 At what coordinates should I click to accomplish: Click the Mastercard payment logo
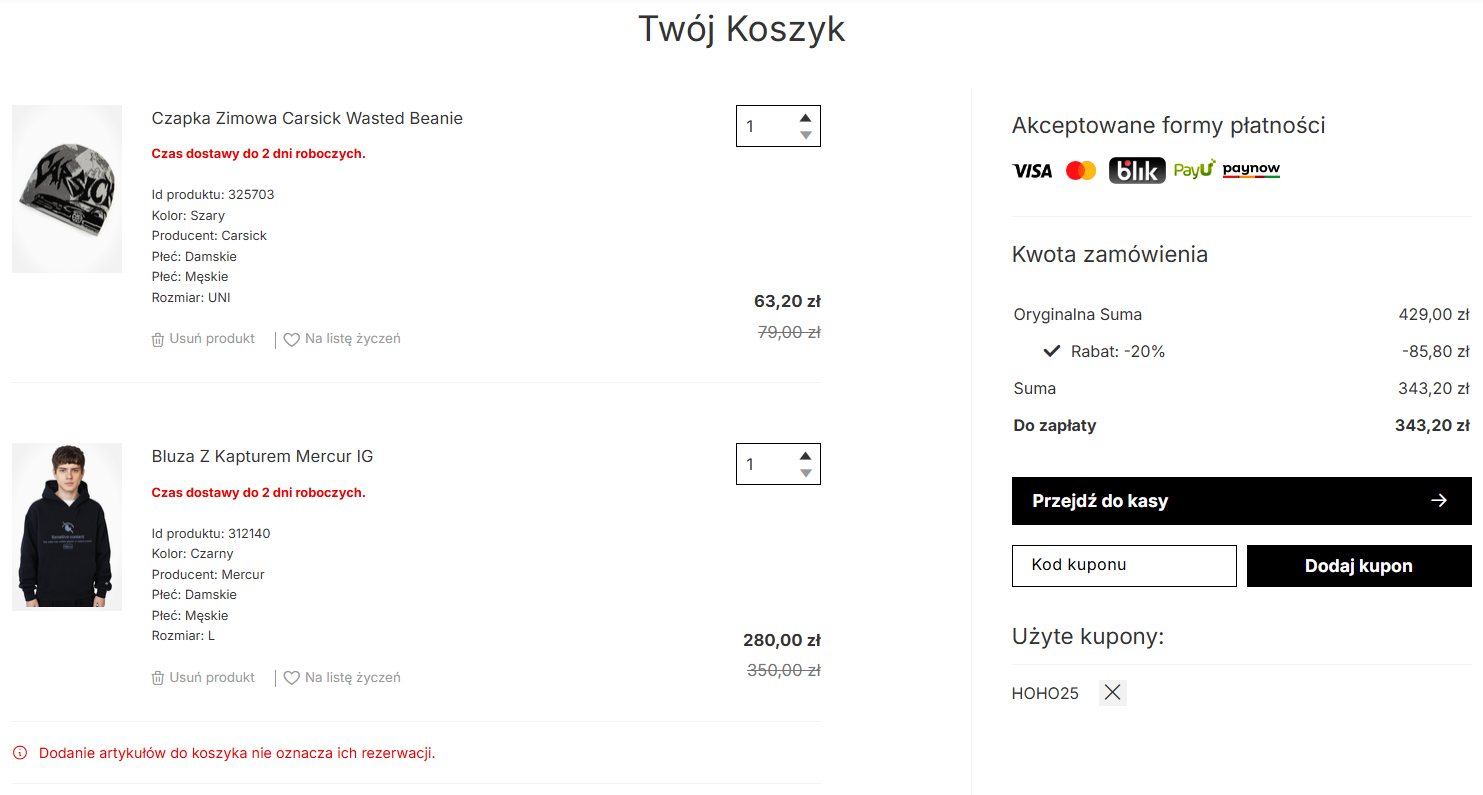pos(1081,171)
